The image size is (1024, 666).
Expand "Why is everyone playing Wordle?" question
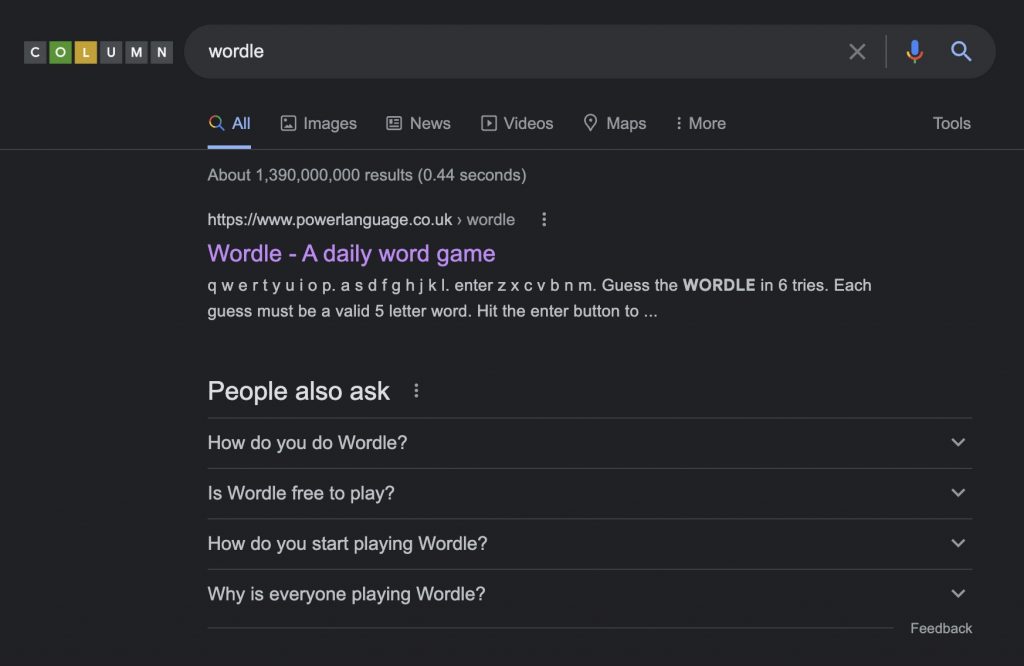pyautogui.click(x=589, y=594)
